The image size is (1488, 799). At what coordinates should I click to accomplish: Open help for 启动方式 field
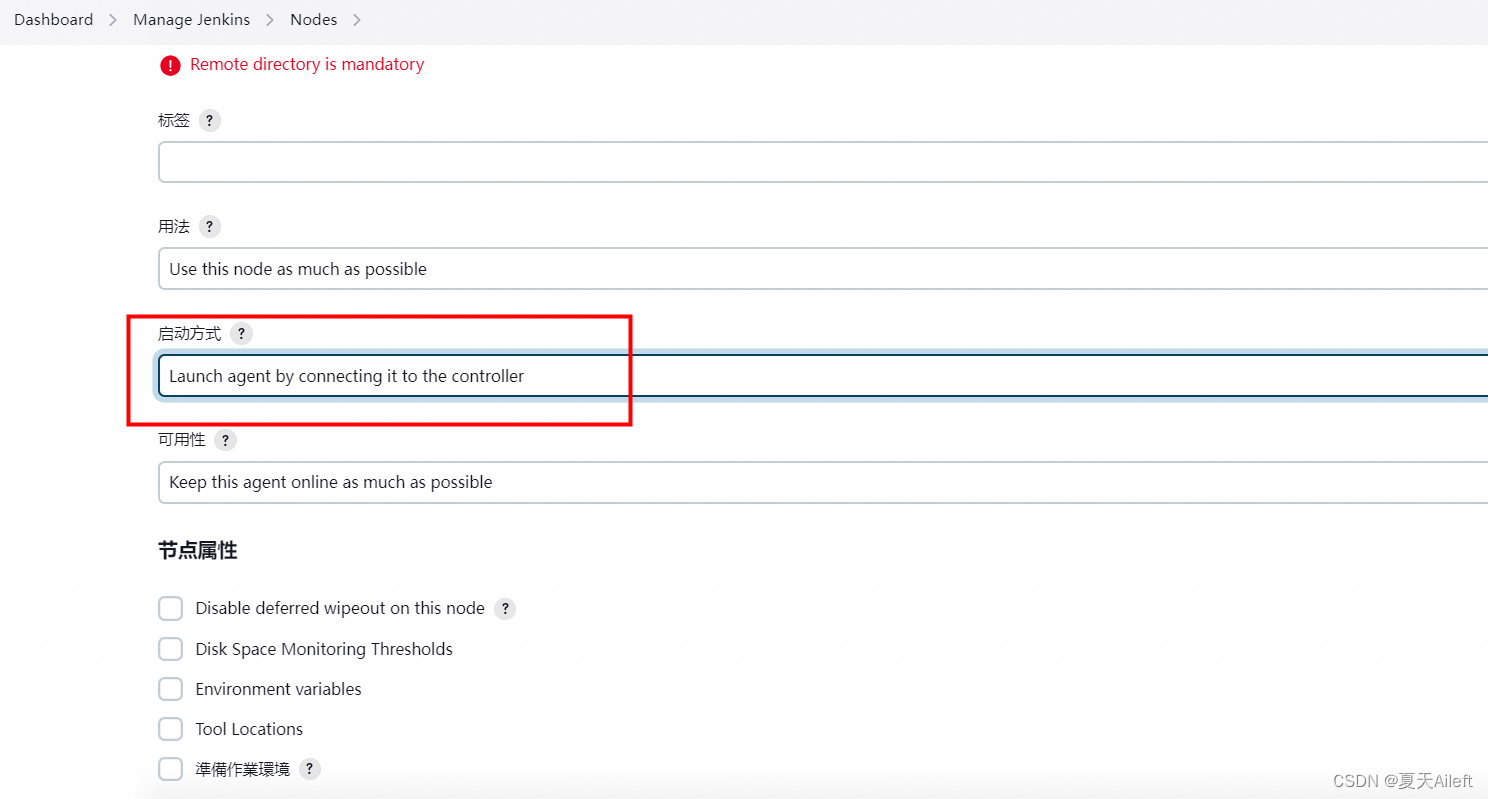click(x=241, y=333)
